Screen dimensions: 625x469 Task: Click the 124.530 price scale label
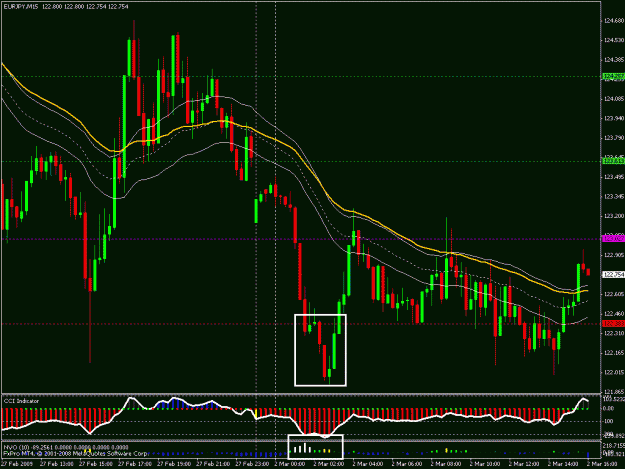(614, 40)
